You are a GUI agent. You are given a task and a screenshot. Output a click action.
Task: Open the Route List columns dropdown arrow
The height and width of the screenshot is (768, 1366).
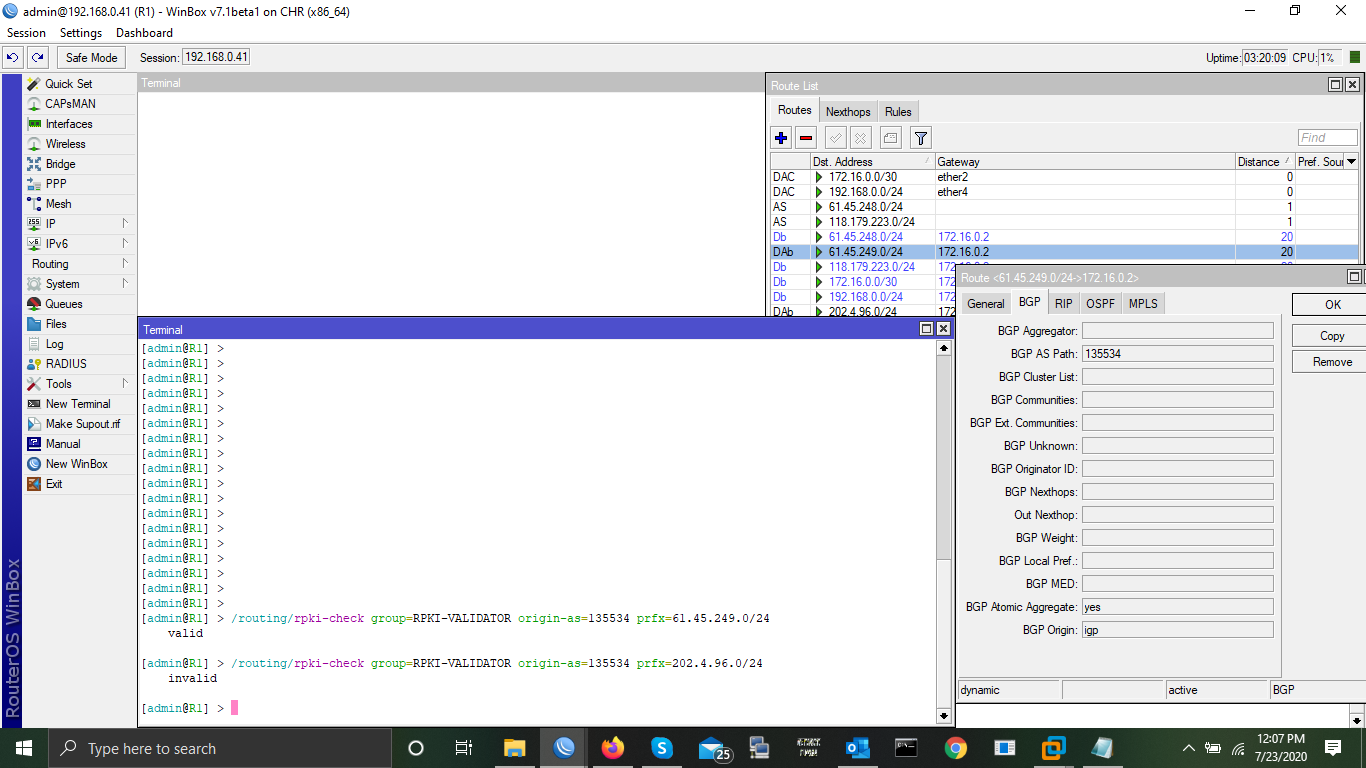[x=1351, y=161]
